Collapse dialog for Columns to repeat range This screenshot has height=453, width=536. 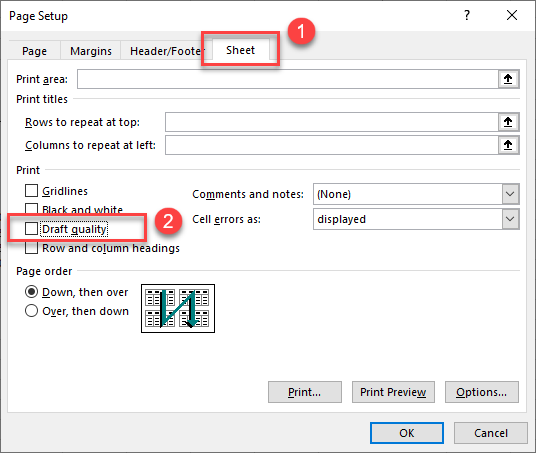point(508,145)
